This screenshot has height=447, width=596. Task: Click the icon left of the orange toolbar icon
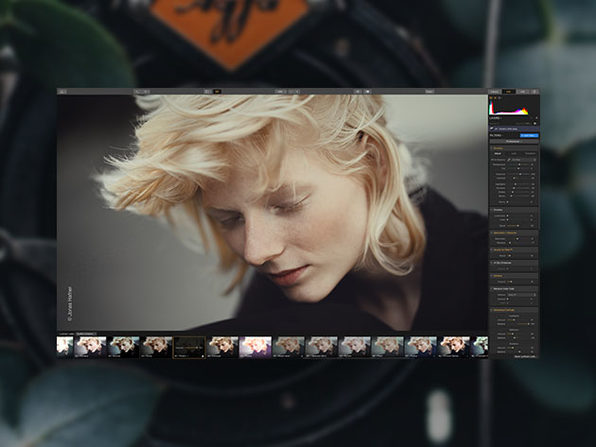tap(207, 92)
